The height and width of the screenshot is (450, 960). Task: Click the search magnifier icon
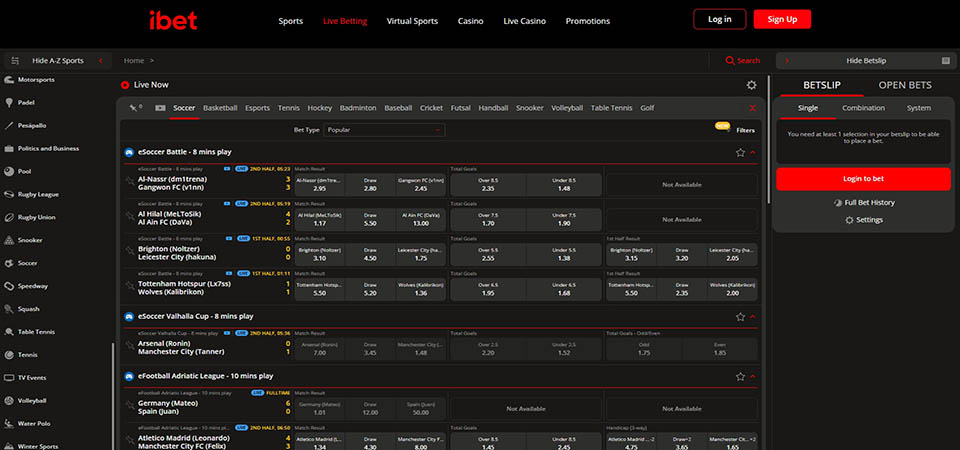729,61
